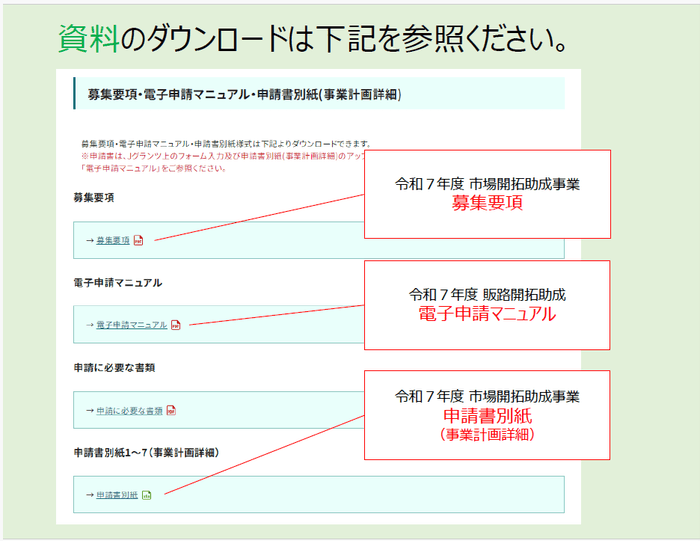The width and height of the screenshot is (700, 541).
Task: Click the red 募集要項 callout box
Action: [487, 194]
